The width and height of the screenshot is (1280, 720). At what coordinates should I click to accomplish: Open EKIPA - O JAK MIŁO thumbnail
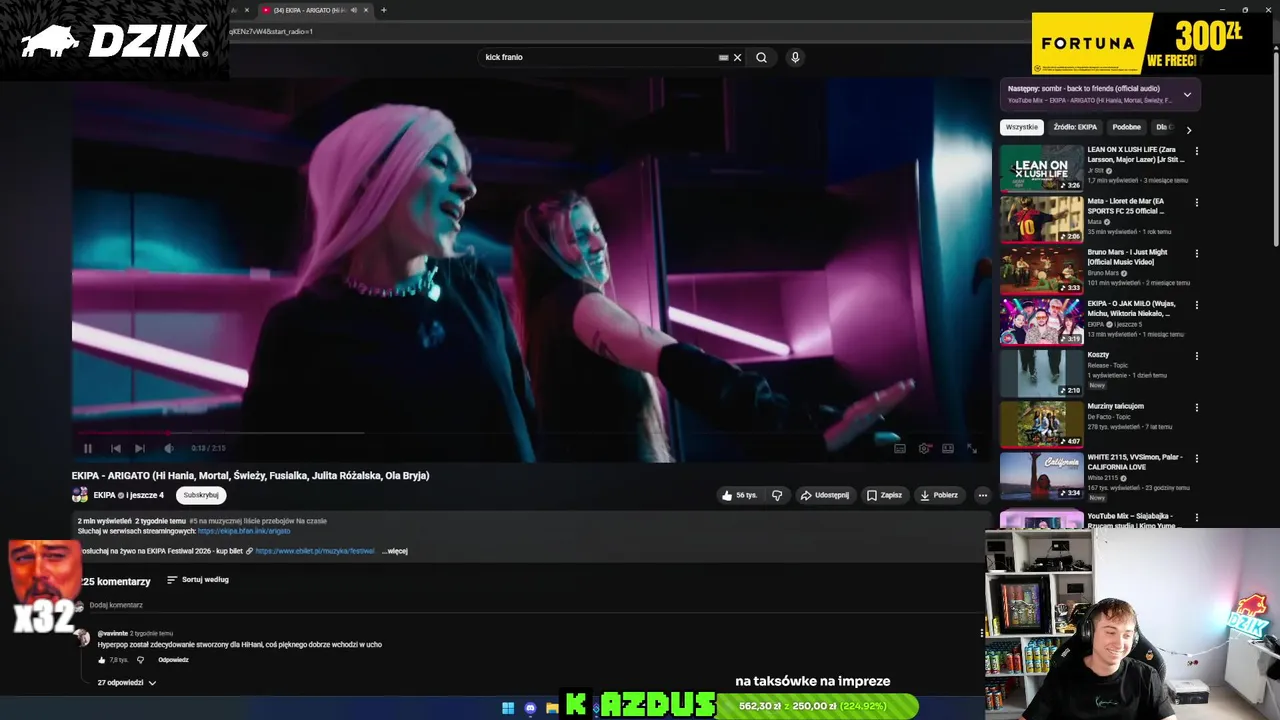(x=1041, y=321)
